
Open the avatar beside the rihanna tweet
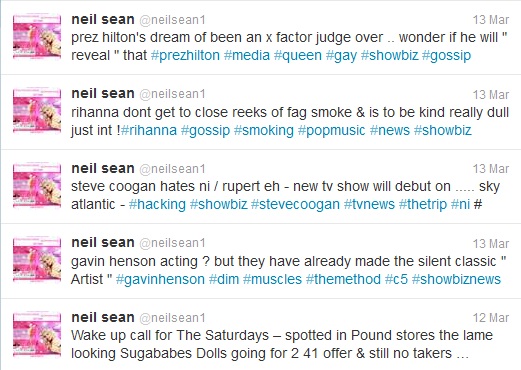click(37, 111)
